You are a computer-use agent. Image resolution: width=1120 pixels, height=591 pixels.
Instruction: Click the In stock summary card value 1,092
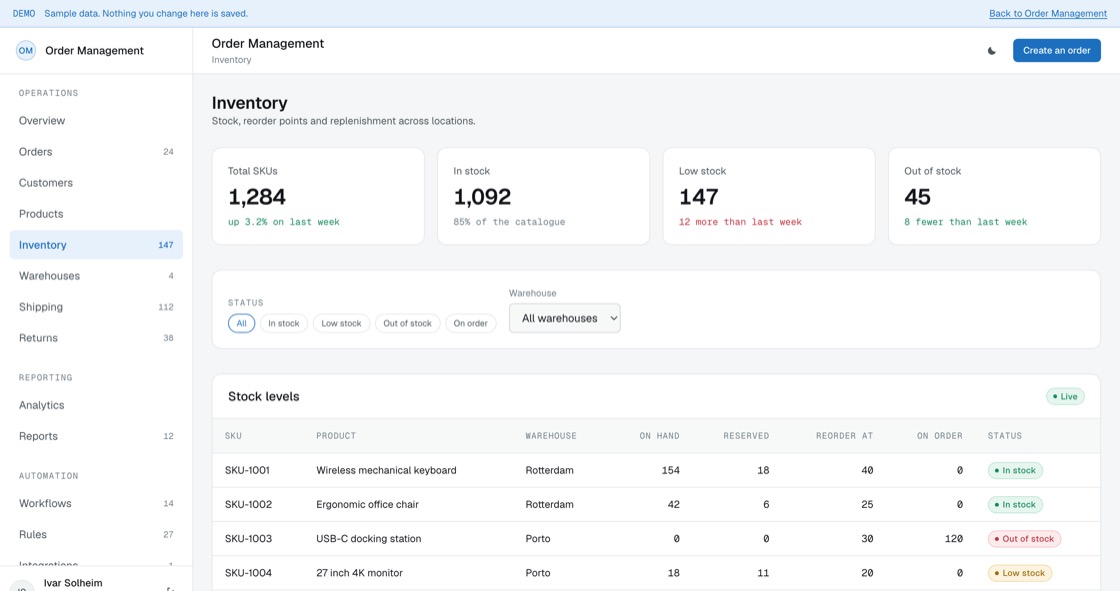tap(482, 197)
